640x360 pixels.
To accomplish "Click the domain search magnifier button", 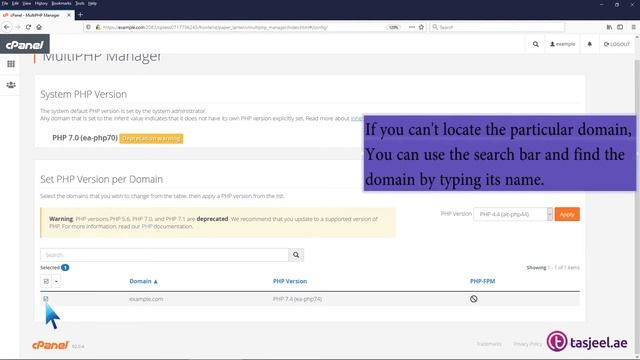I will (296, 255).
